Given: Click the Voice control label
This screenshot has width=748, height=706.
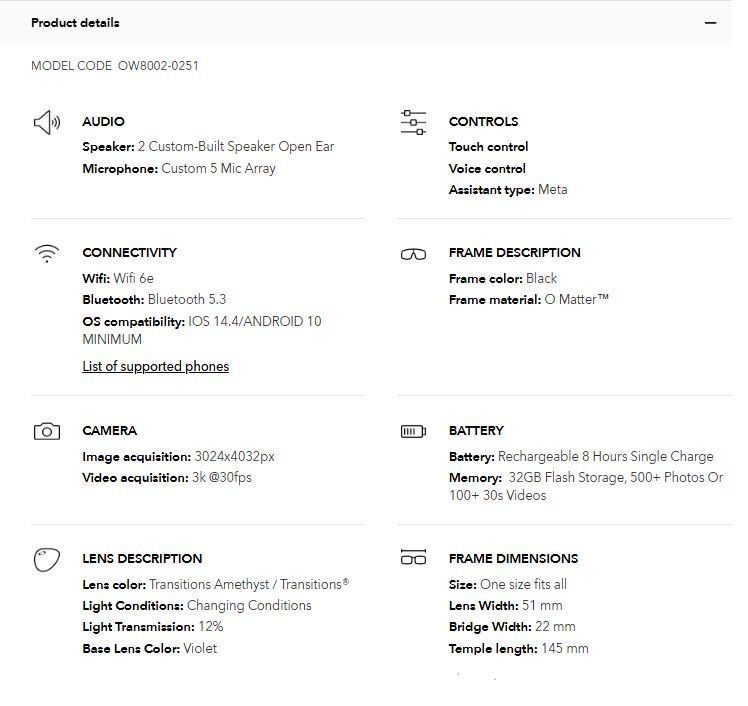Looking at the screenshot, I should coord(487,169).
